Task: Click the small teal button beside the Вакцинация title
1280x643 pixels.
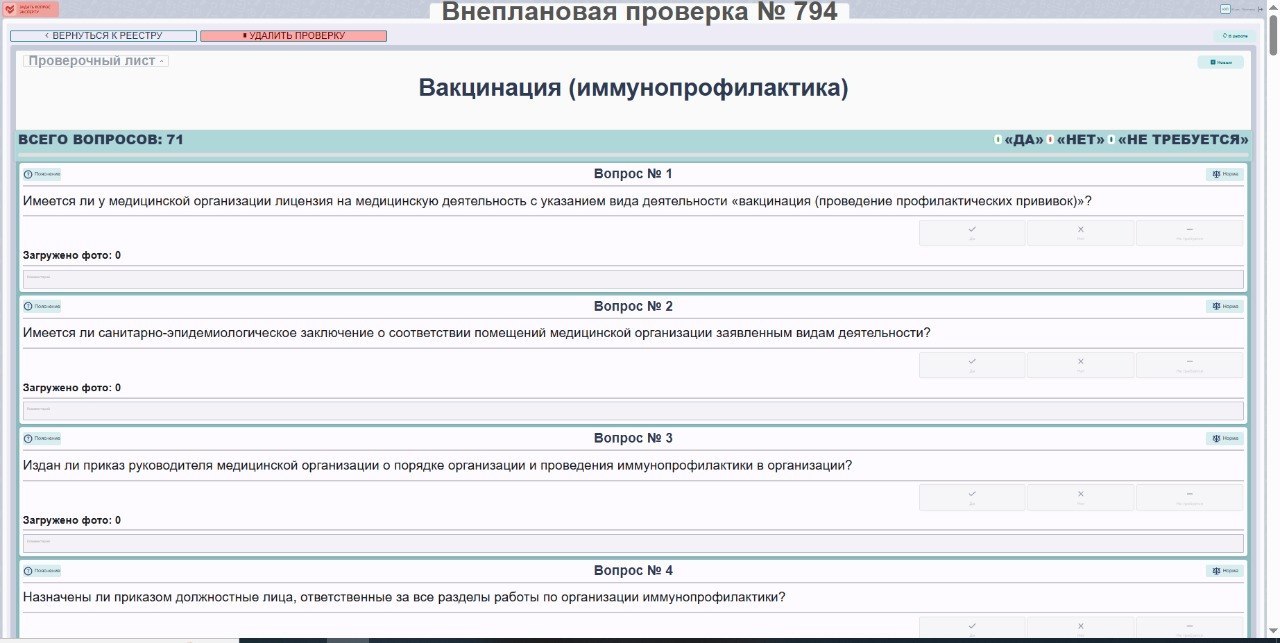Action: tap(1221, 62)
